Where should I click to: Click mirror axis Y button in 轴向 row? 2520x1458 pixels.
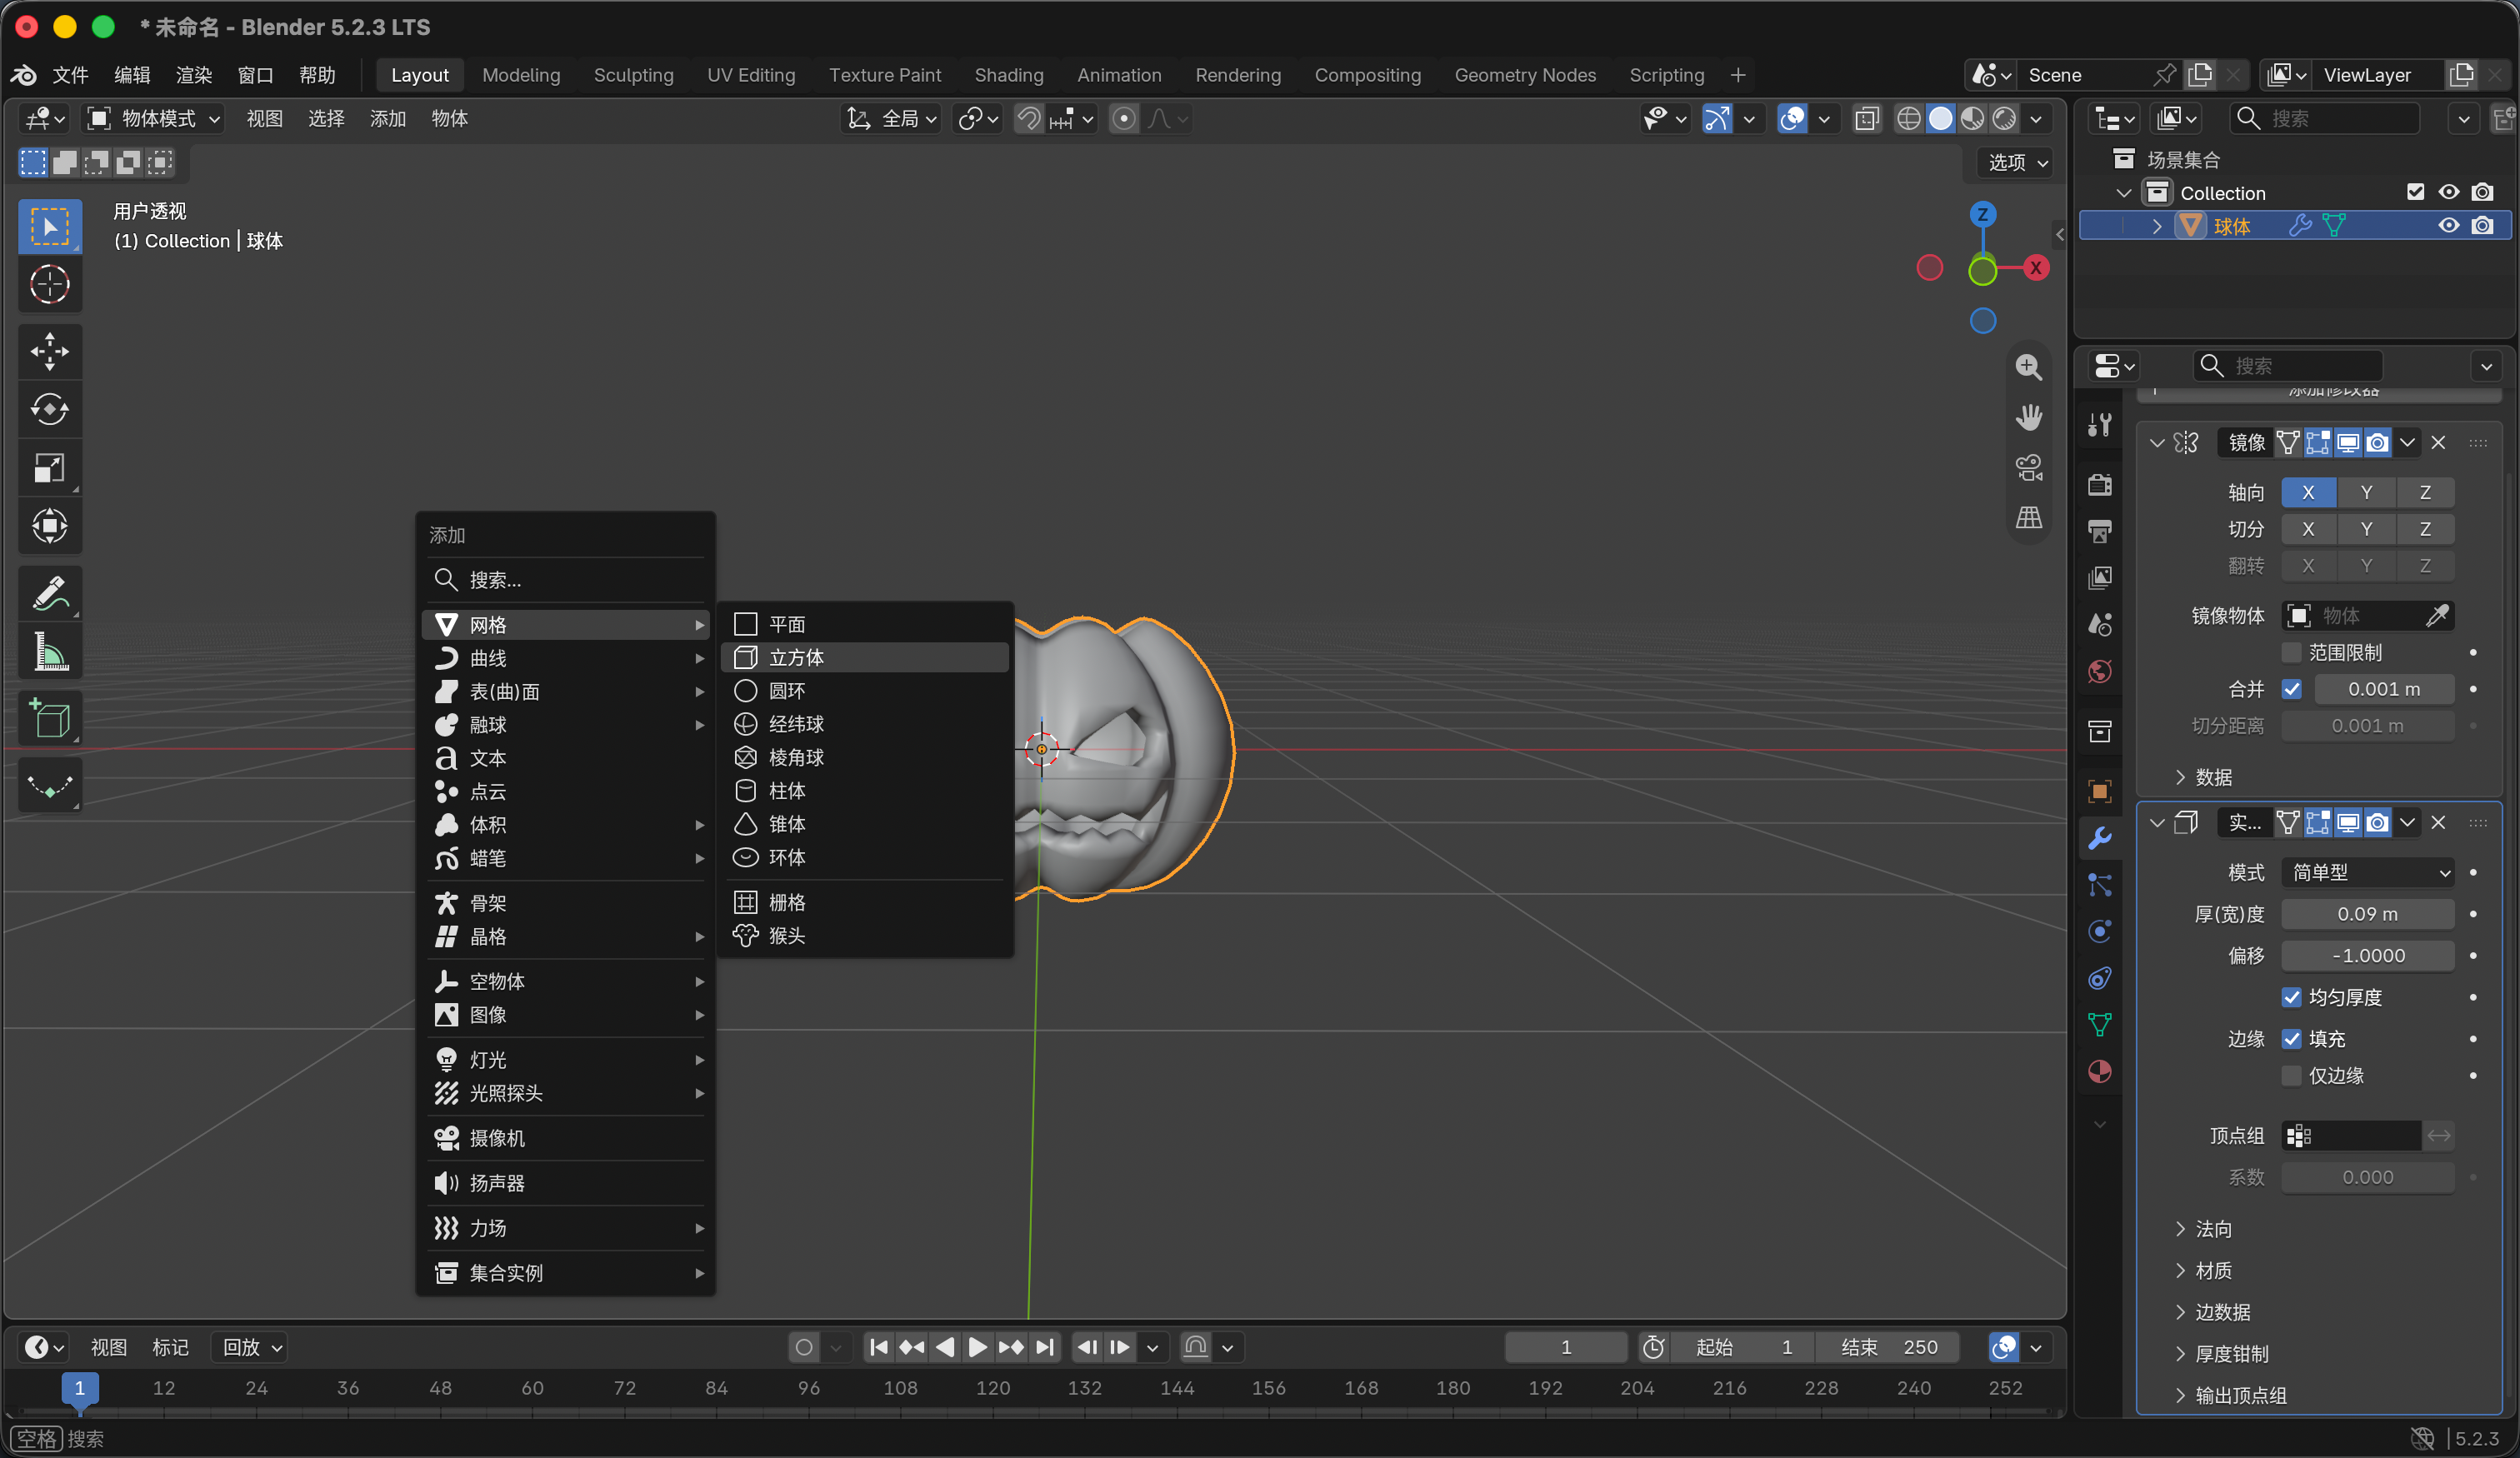[x=2366, y=492]
